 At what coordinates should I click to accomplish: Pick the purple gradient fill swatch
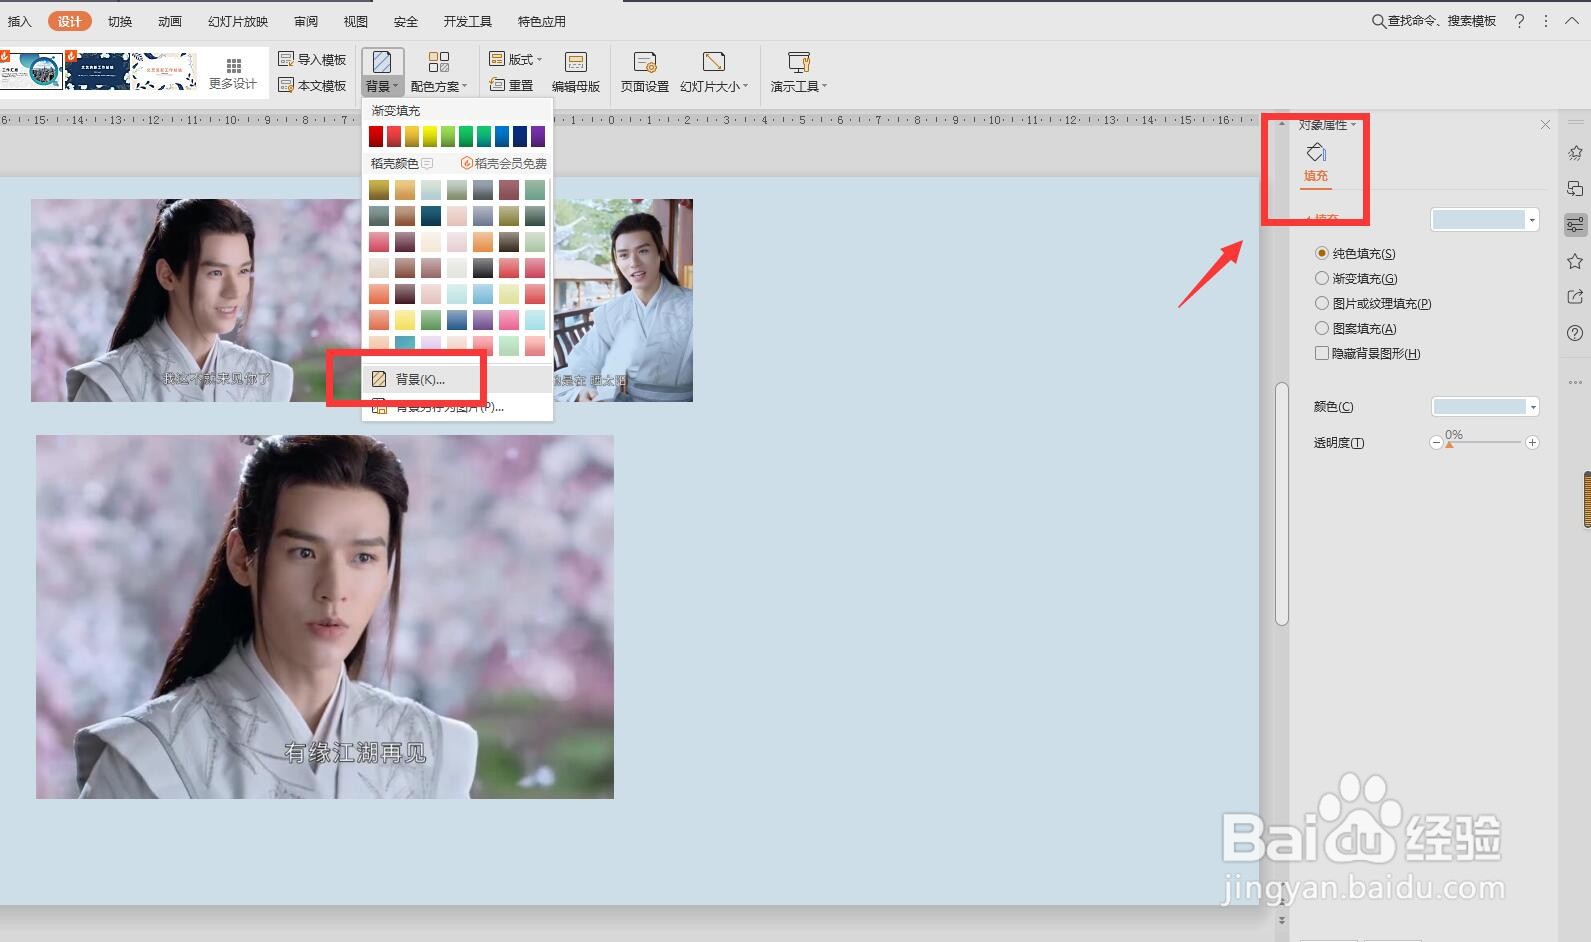538,136
